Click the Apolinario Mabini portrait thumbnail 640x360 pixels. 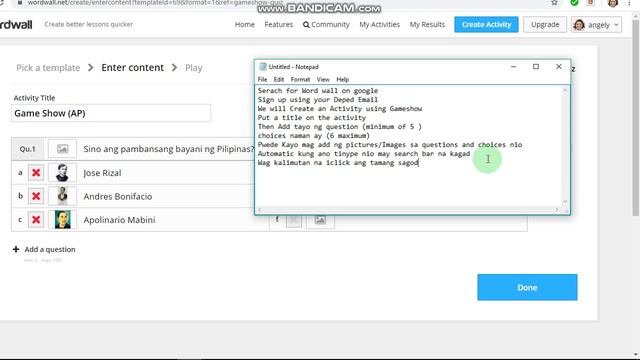(x=62, y=220)
